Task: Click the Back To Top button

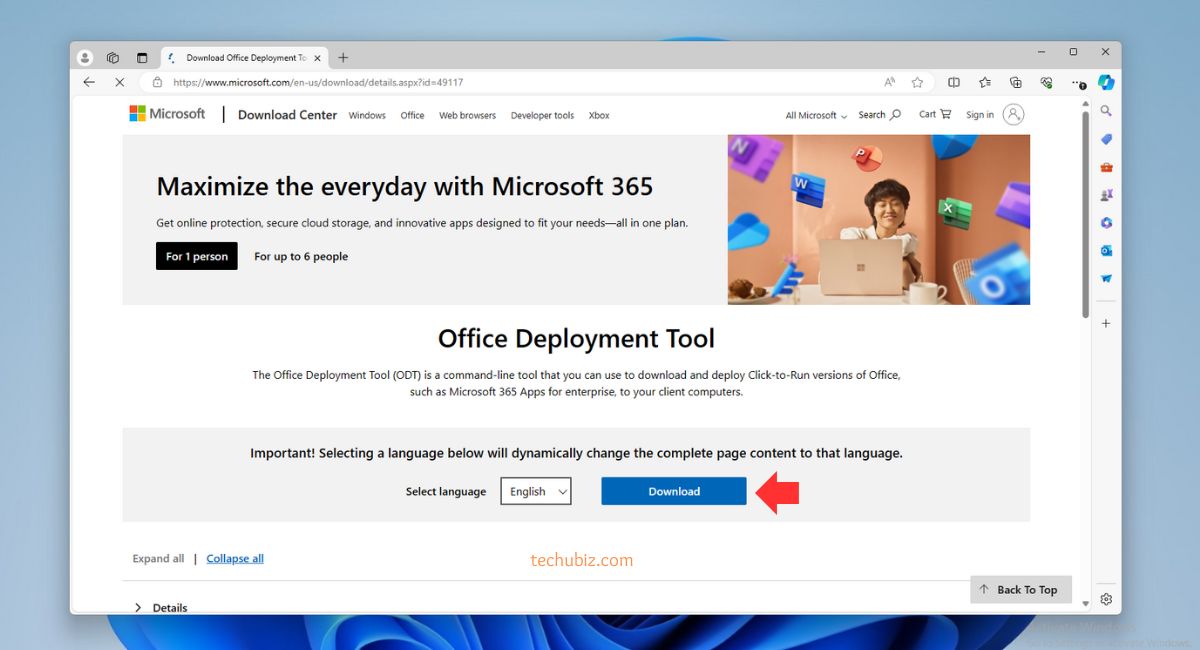Action: [1021, 590]
